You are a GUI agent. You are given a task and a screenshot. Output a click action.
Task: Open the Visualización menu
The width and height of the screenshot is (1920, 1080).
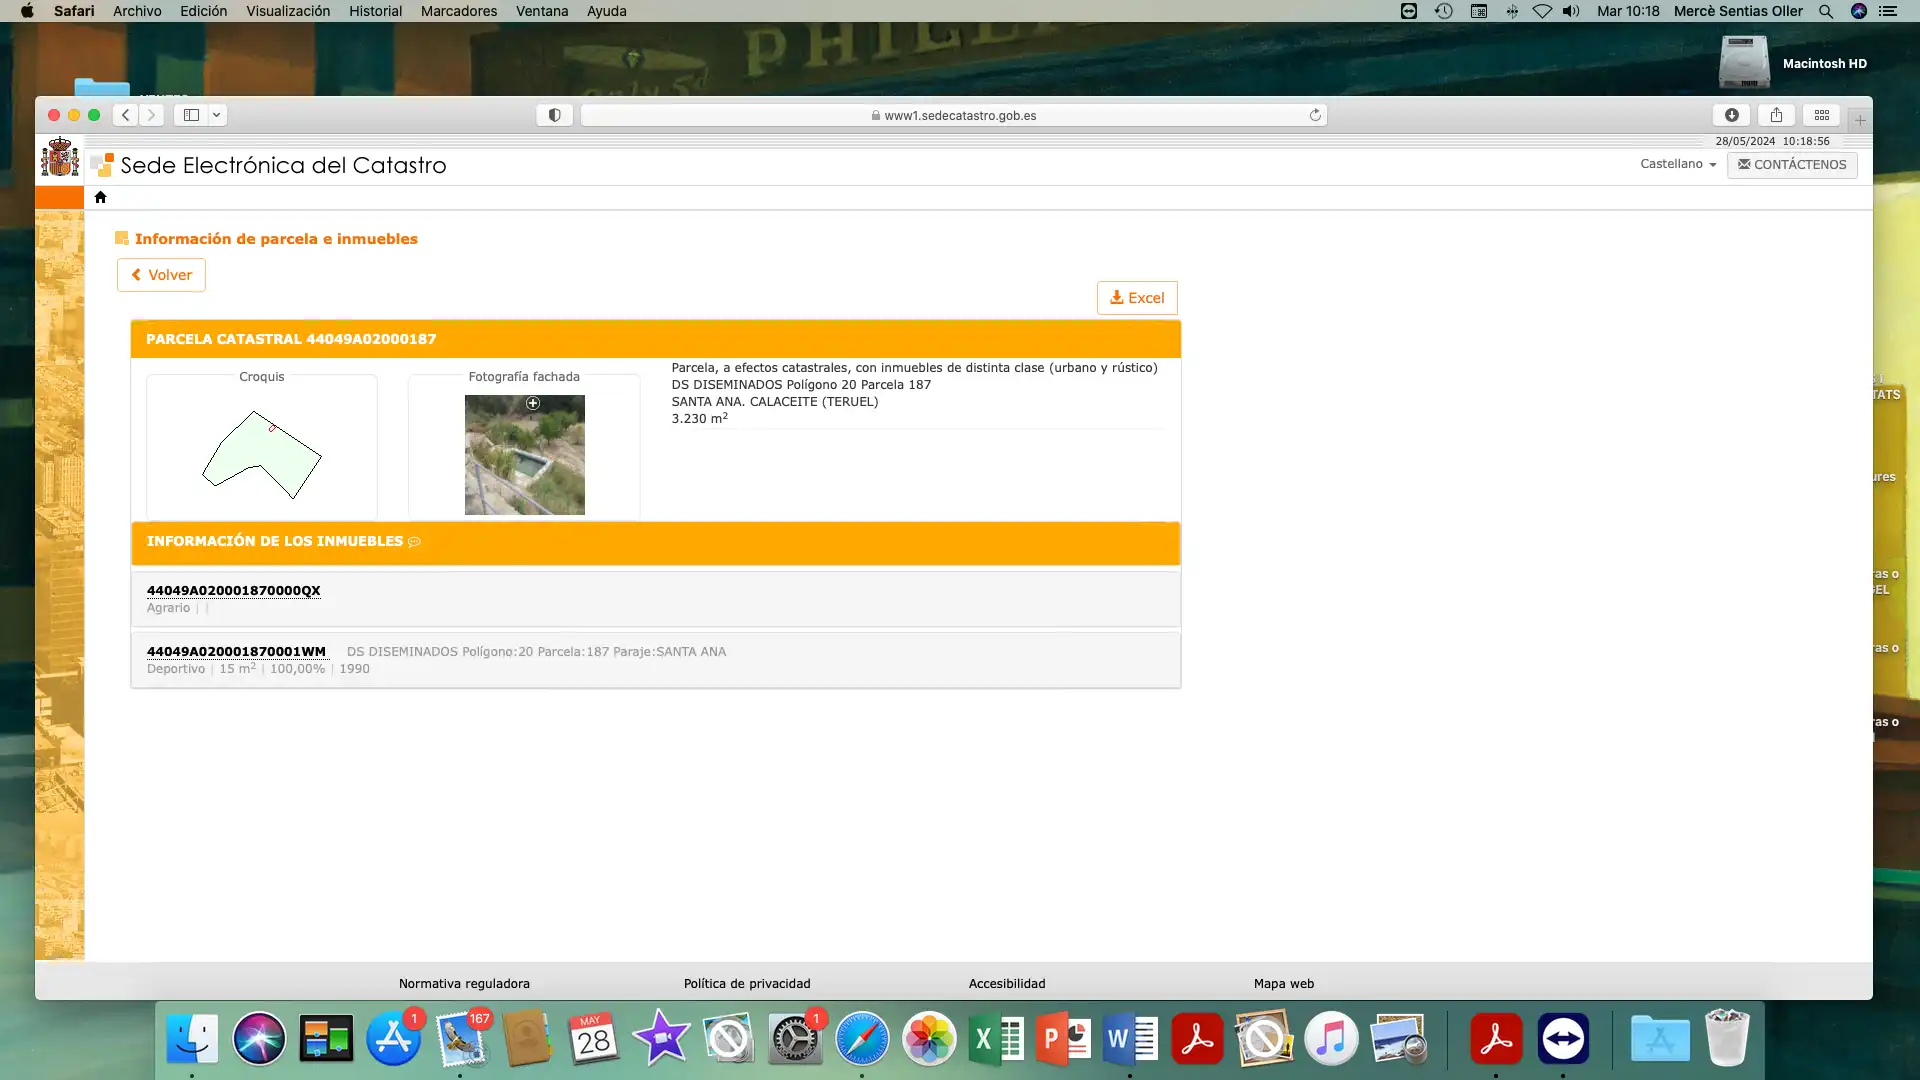point(288,11)
